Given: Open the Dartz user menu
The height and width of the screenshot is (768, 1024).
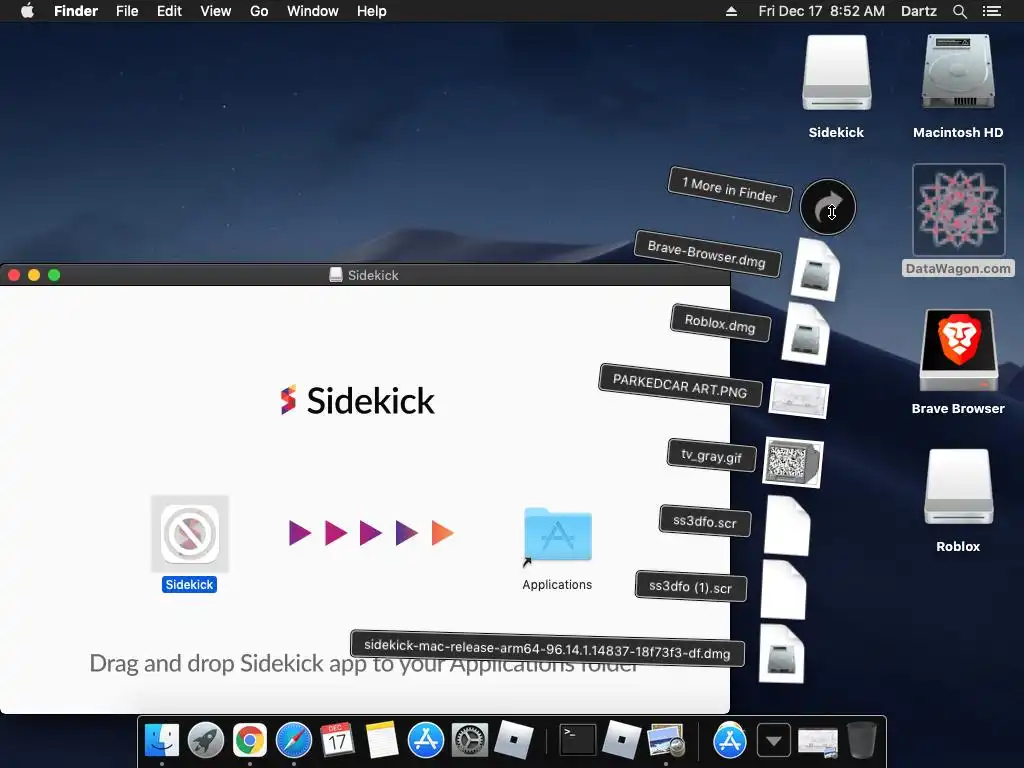Looking at the screenshot, I should click(x=919, y=11).
